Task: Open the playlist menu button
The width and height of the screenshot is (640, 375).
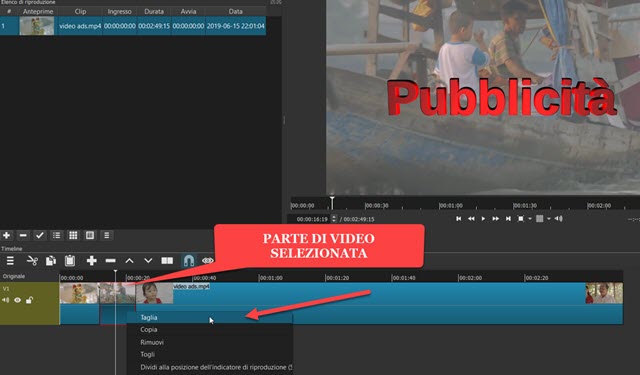Action: 107,235
